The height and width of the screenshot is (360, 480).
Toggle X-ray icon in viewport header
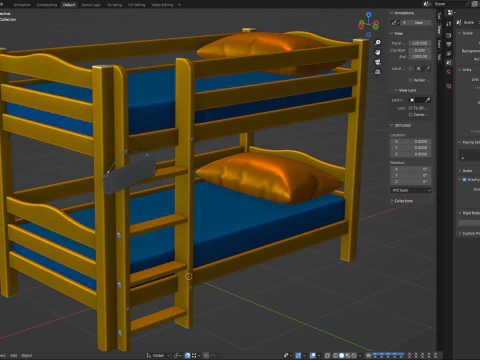click(x=327, y=355)
